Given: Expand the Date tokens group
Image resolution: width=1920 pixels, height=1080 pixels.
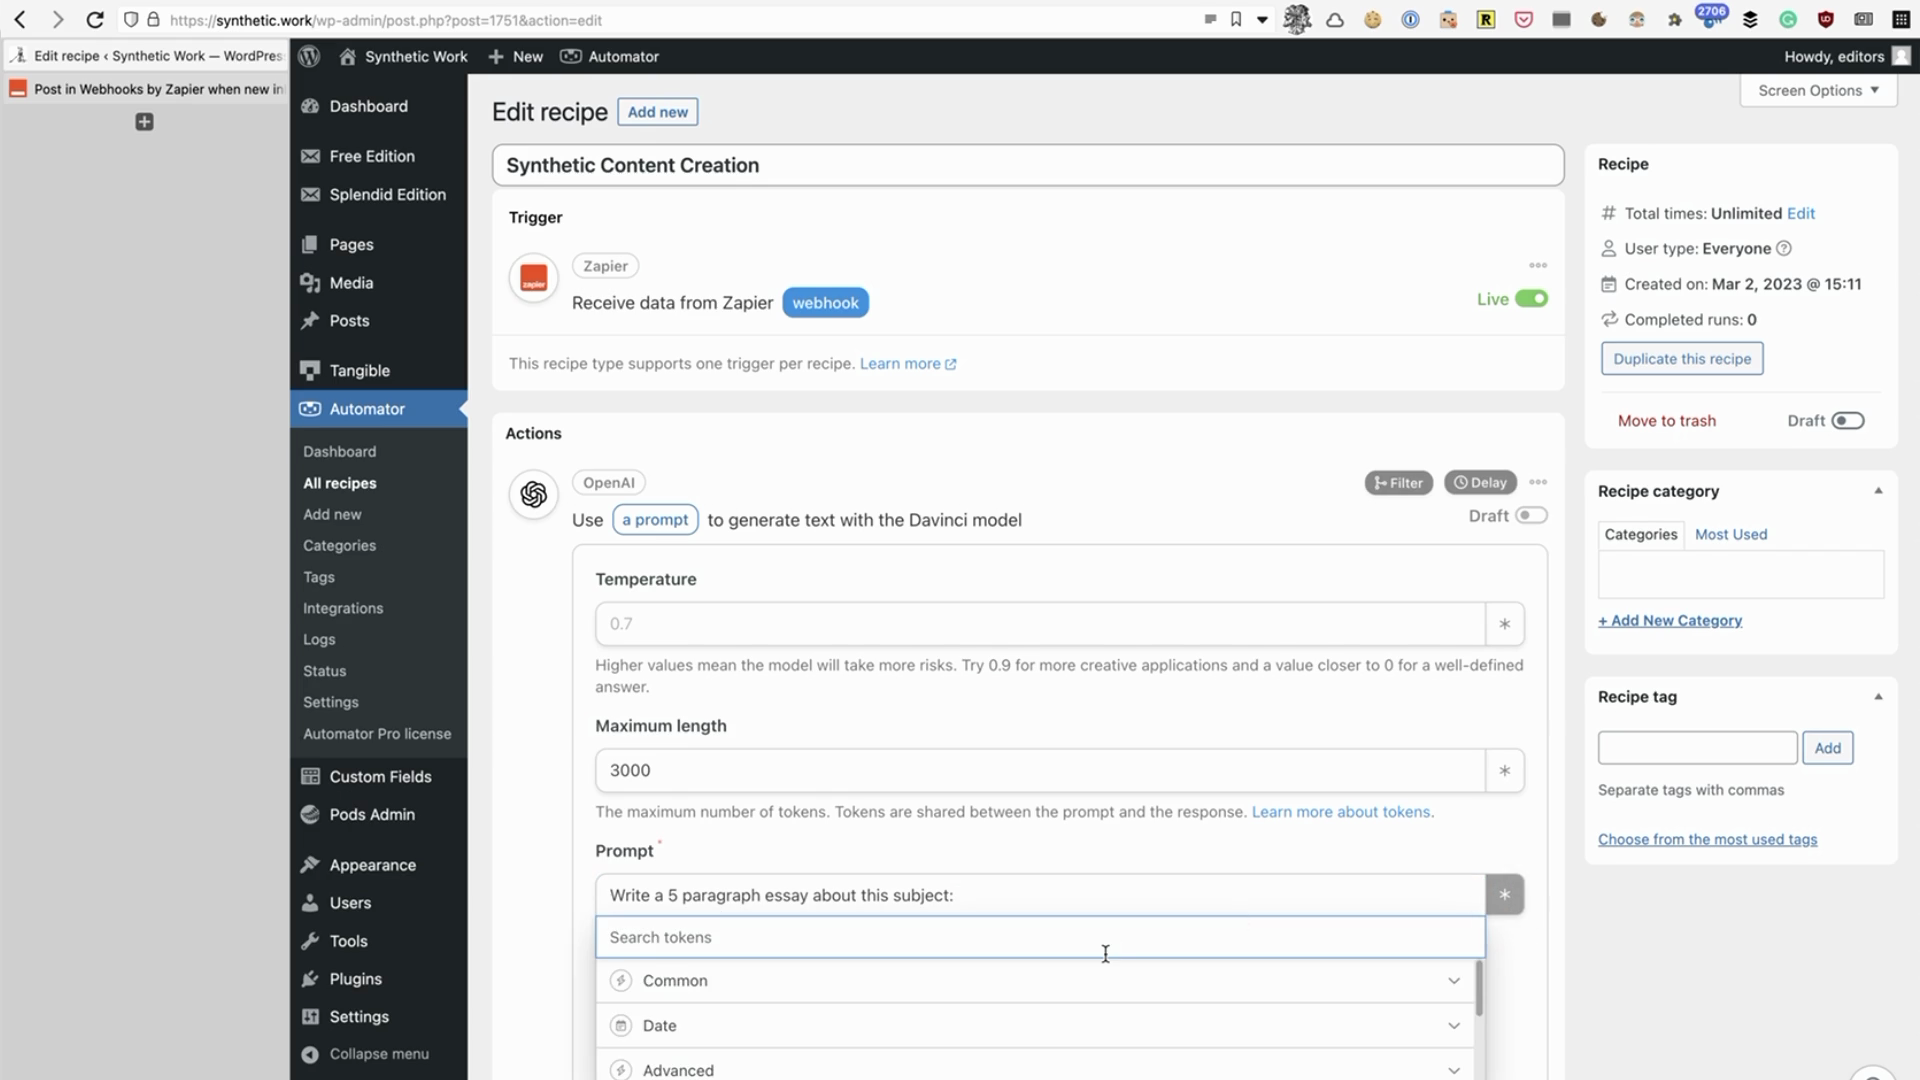Looking at the screenshot, I should coord(1035,1026).
